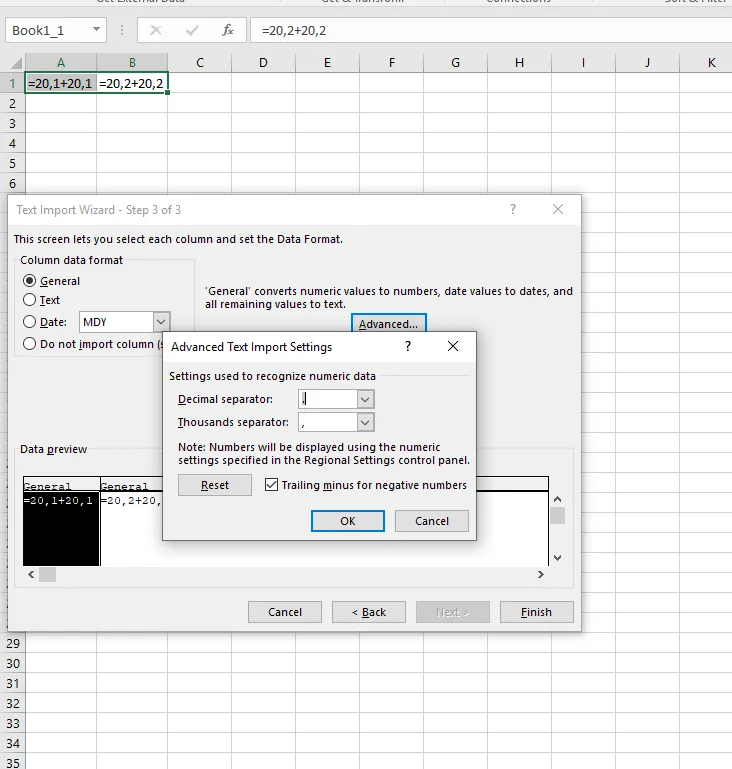This screenshot has width=732, height=769.
Task: Select column I header
Action: point(583,63)
